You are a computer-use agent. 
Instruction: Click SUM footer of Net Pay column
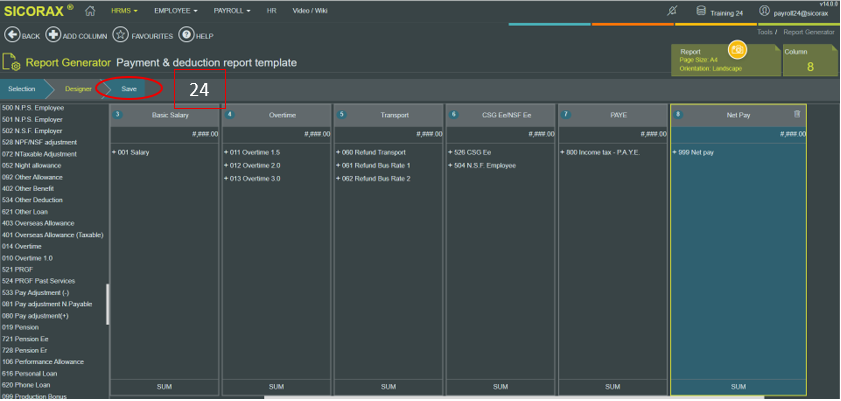tap(738, 387)
